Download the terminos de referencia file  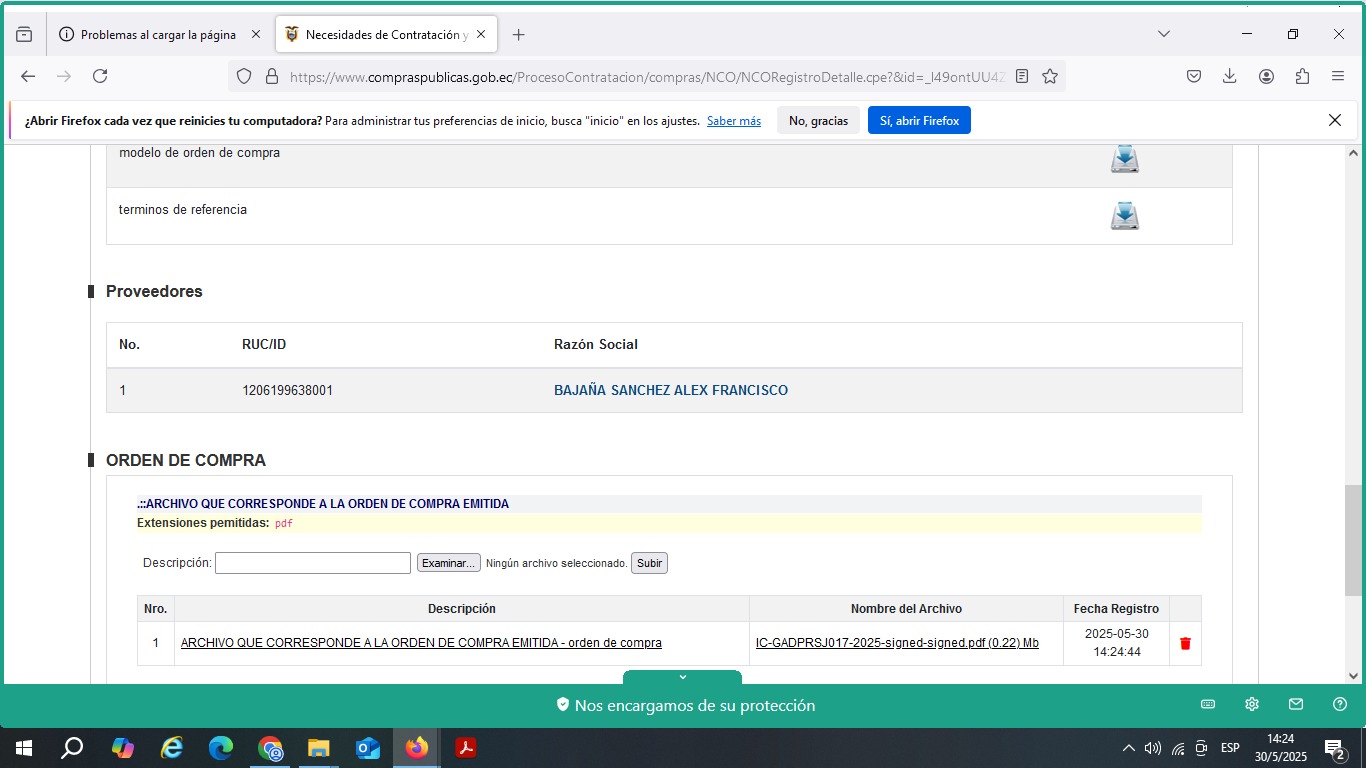pyautogui.click(x=1124, y=216)
